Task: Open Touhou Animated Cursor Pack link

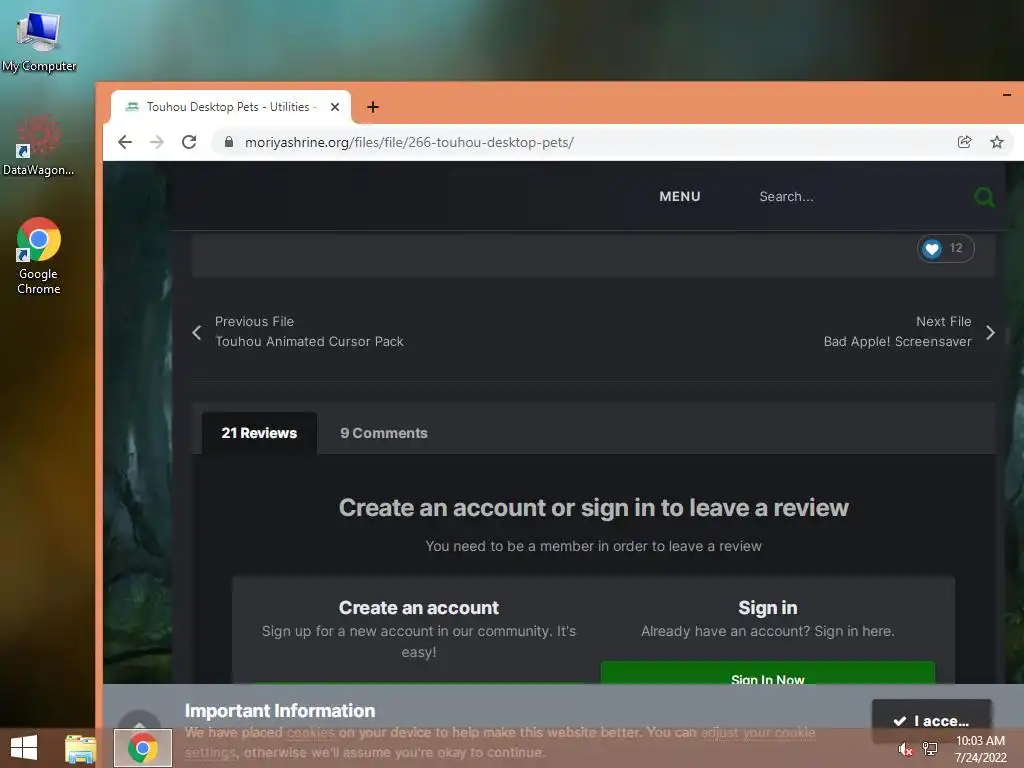Action: [310, 342]
